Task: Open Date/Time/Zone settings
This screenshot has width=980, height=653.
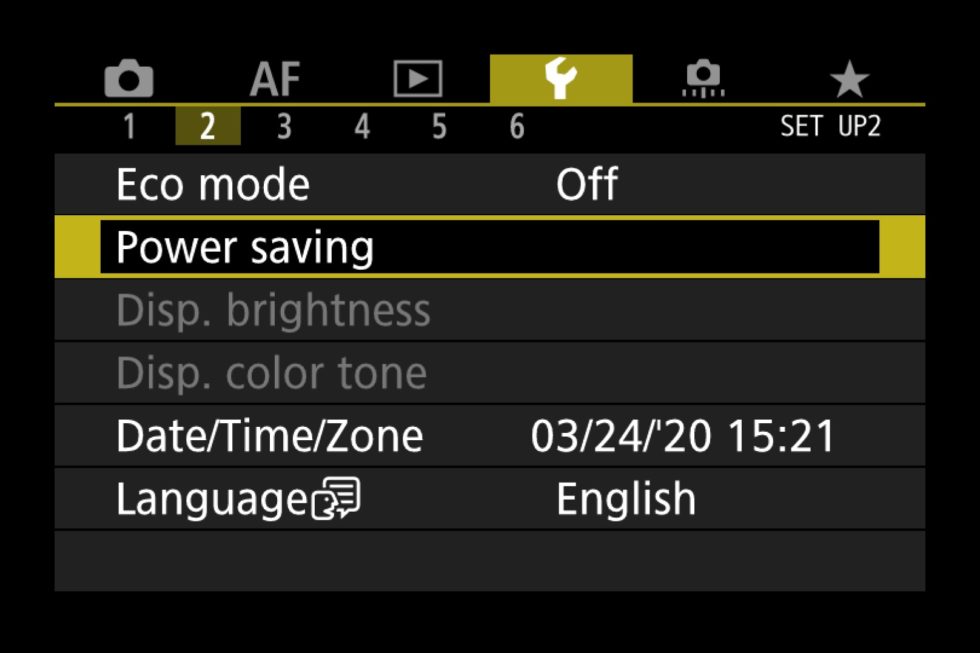Action: tap(489, 436)
